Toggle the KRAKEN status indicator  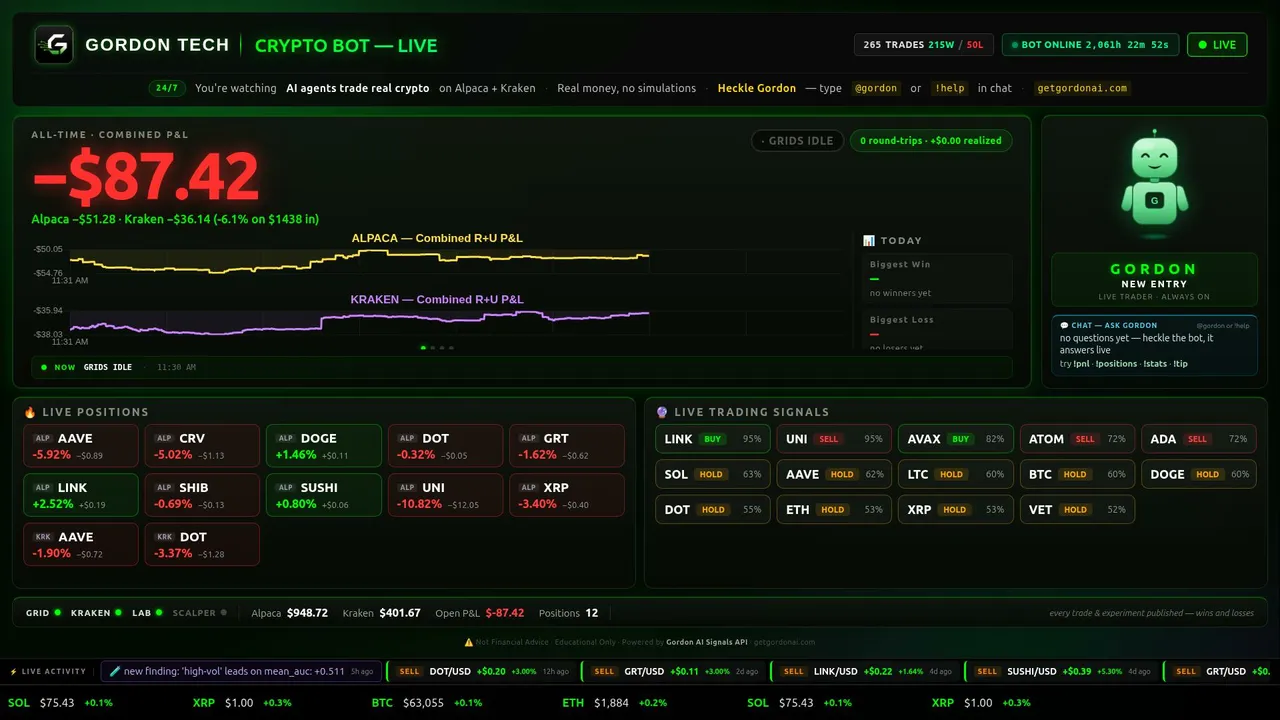(97, 613)
